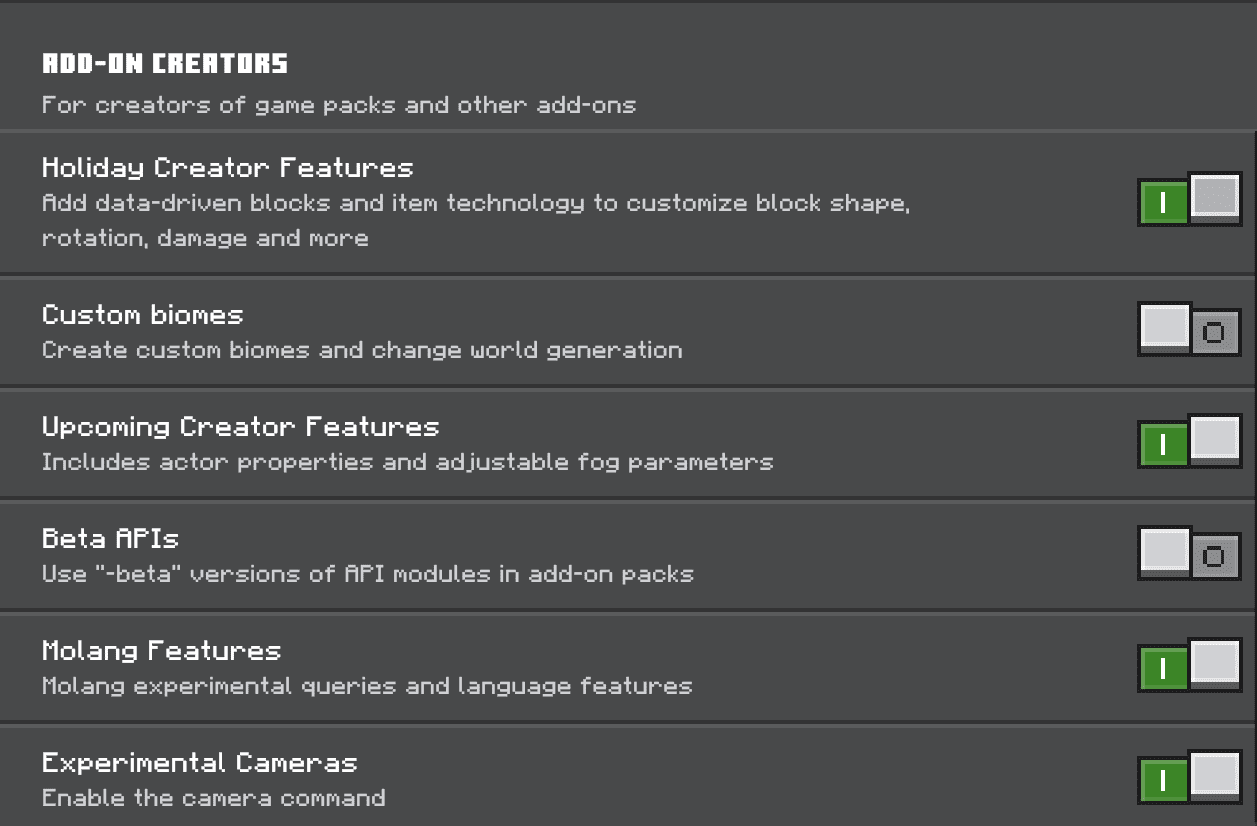Select the Beta APIs option title
1257x826 pixels.
click(110, 538)
